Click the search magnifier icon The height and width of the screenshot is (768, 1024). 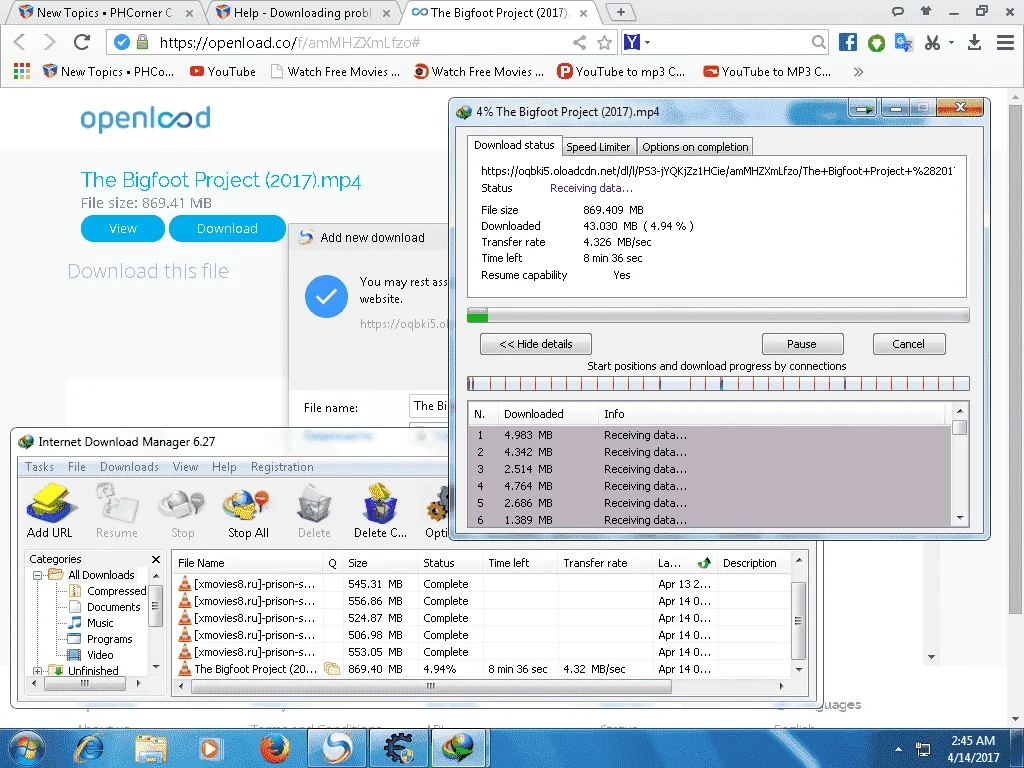click(x=818, y=42)
